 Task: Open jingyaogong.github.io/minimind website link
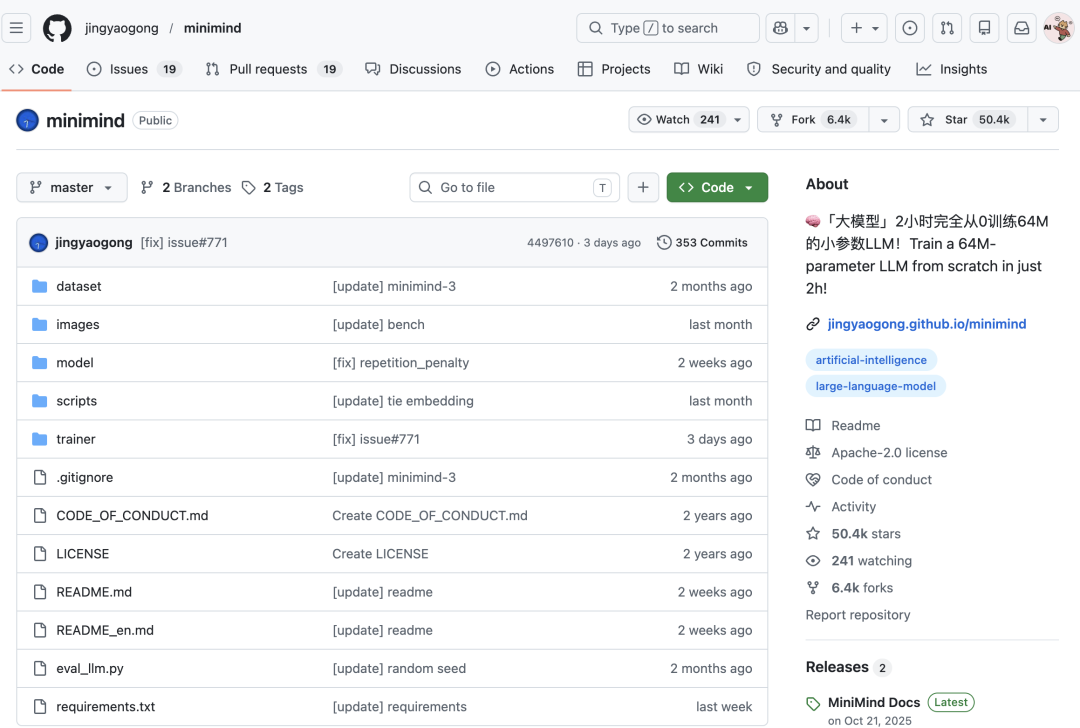[926, 324]
